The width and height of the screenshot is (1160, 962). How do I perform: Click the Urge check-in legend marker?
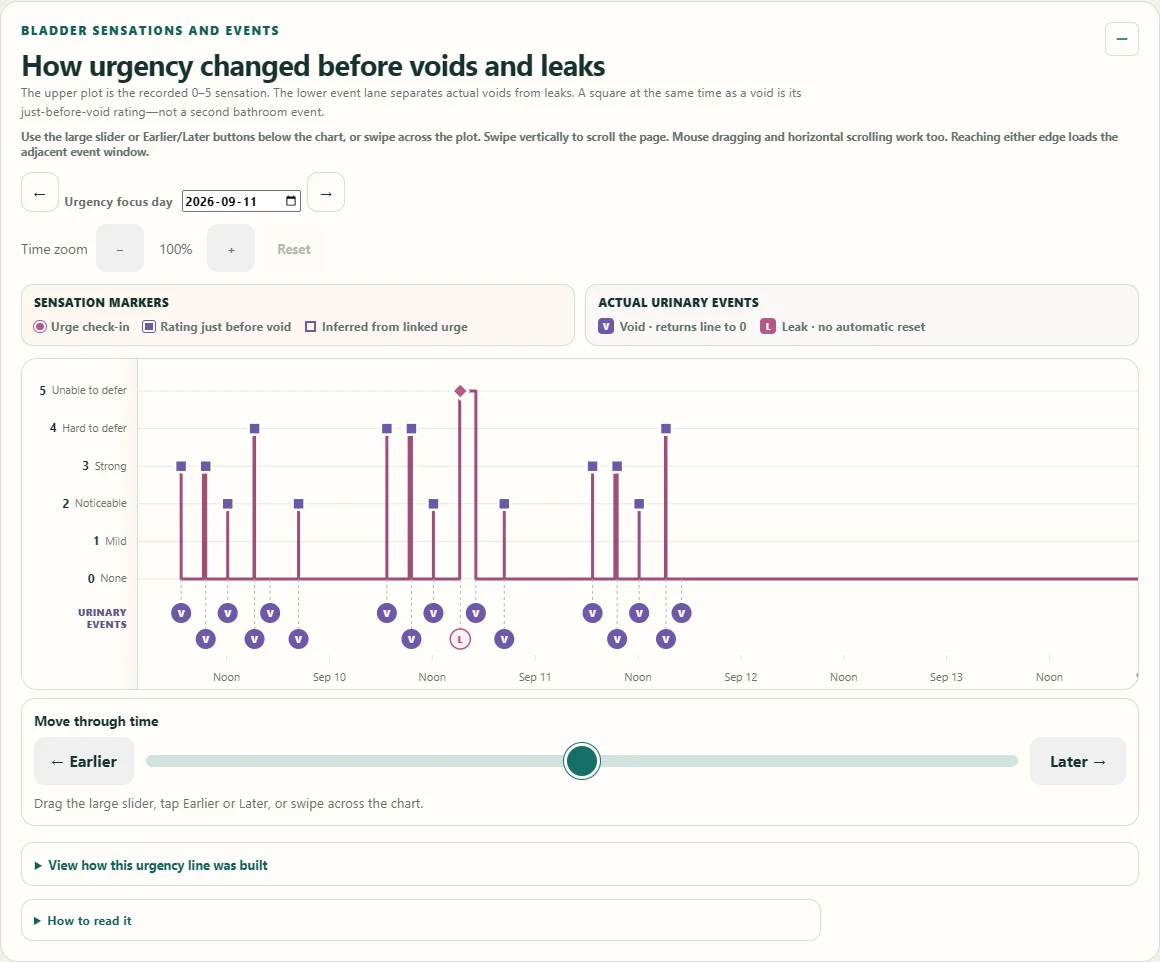(40, 327)
